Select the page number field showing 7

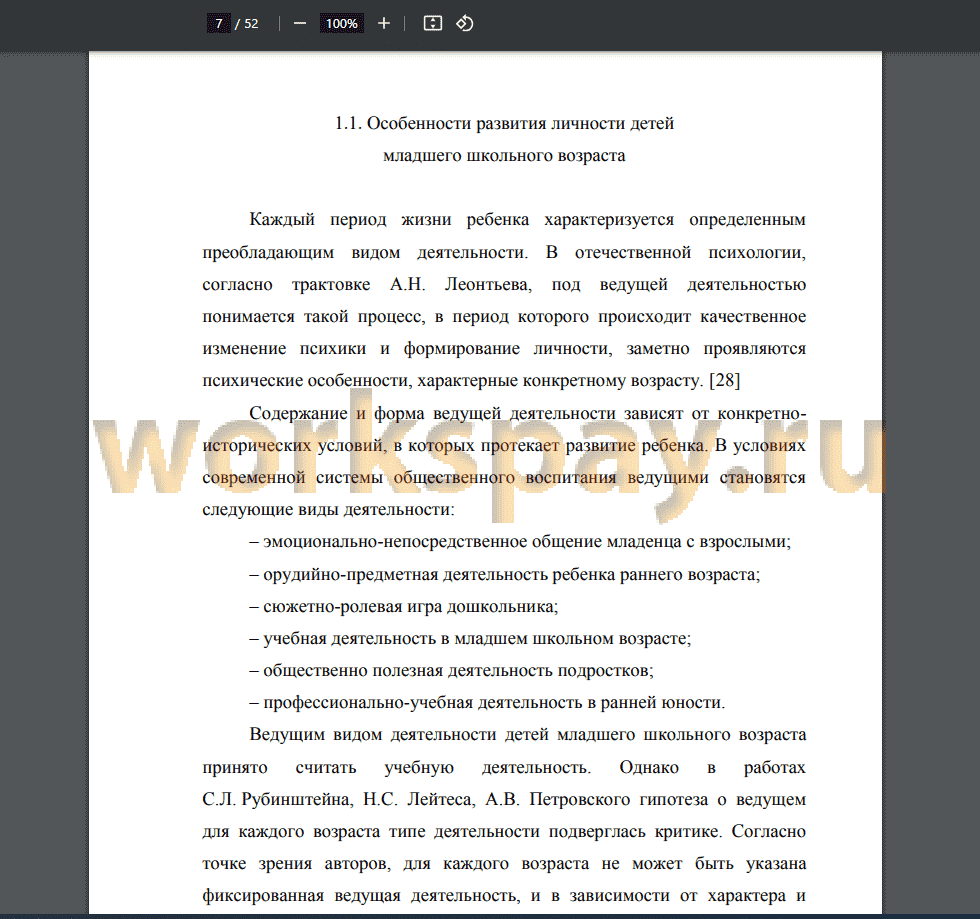click(219, 24)
